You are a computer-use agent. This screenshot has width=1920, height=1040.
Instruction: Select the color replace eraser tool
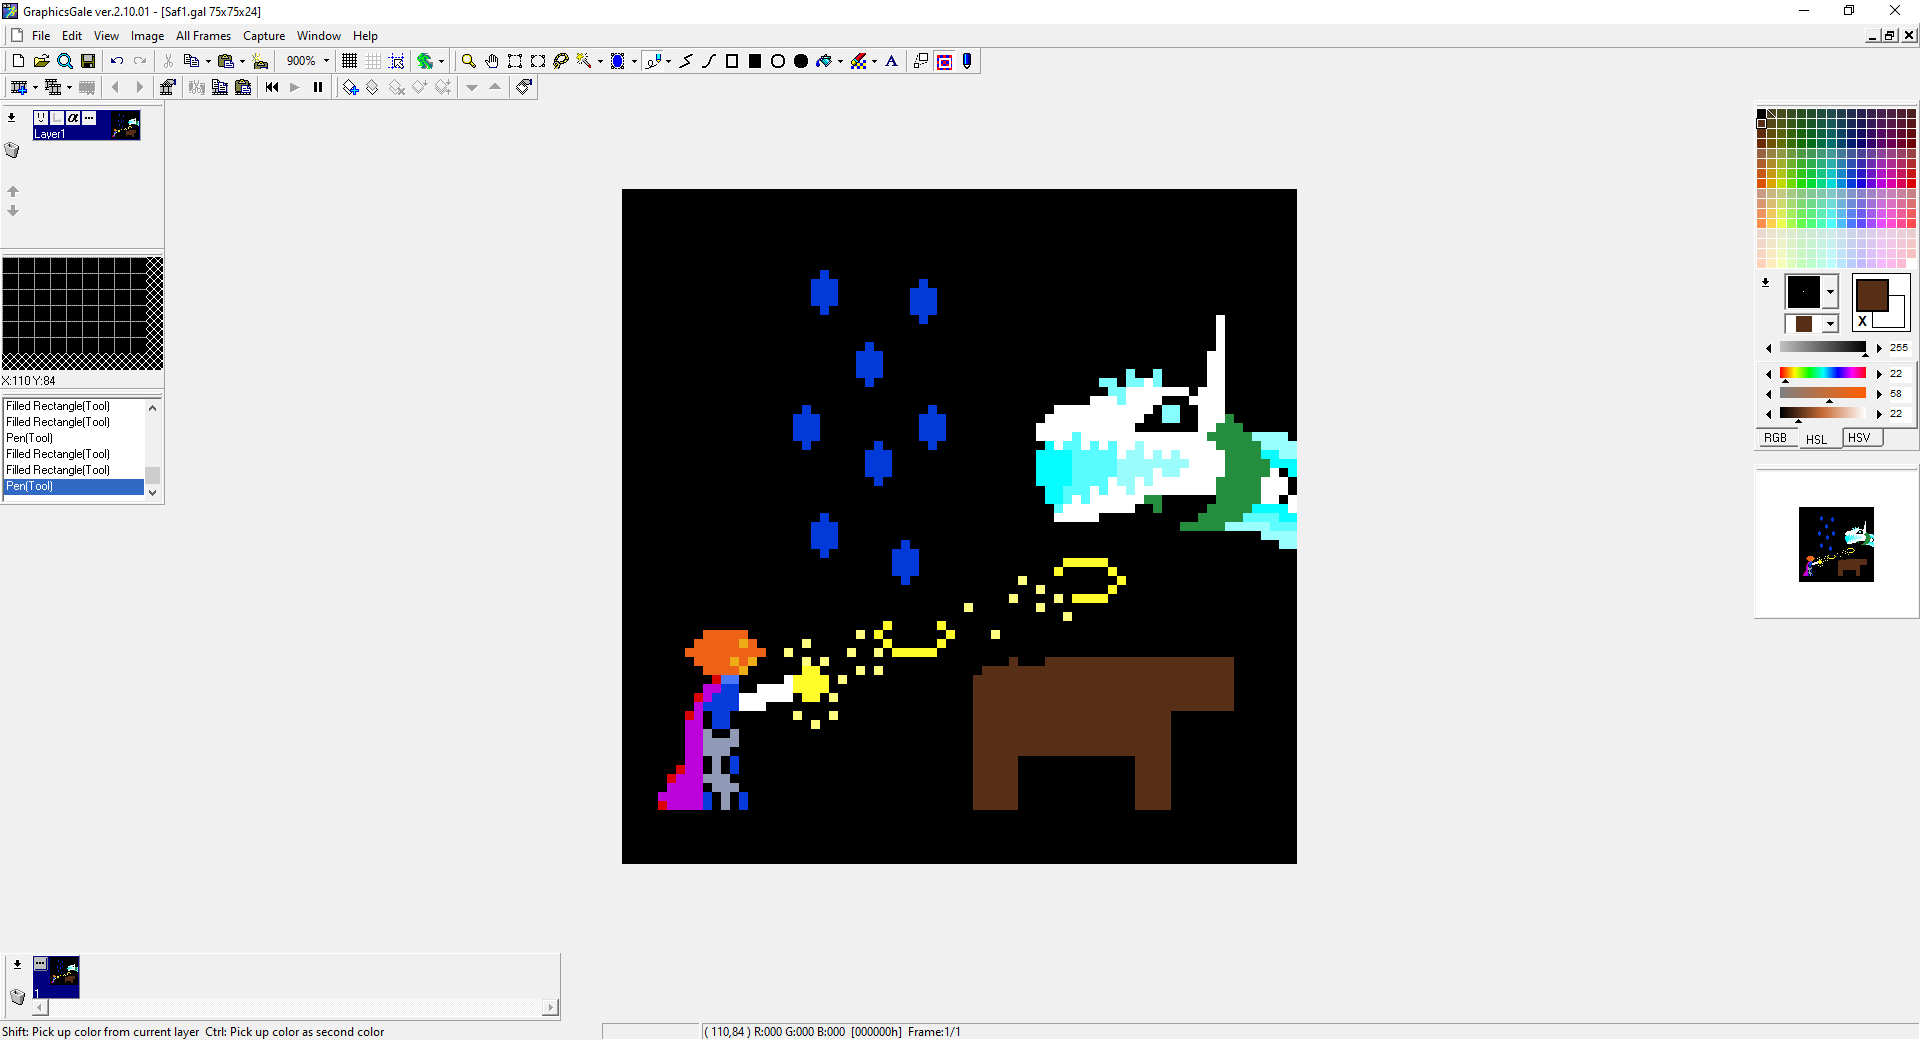click(x=859, y=61)
